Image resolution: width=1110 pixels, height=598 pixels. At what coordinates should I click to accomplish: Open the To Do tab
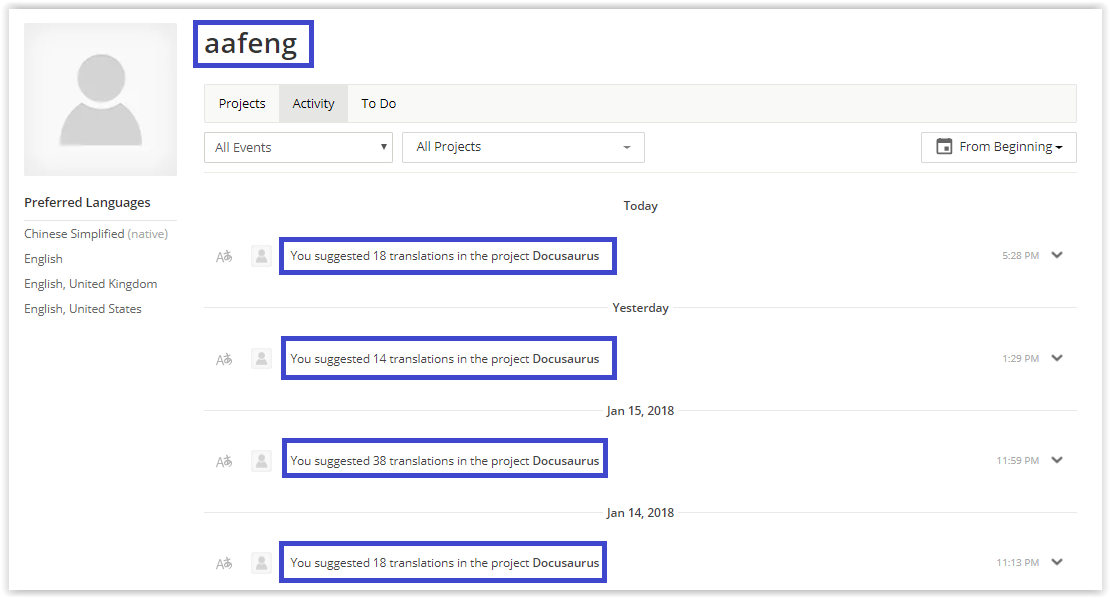tap(379, 103)
